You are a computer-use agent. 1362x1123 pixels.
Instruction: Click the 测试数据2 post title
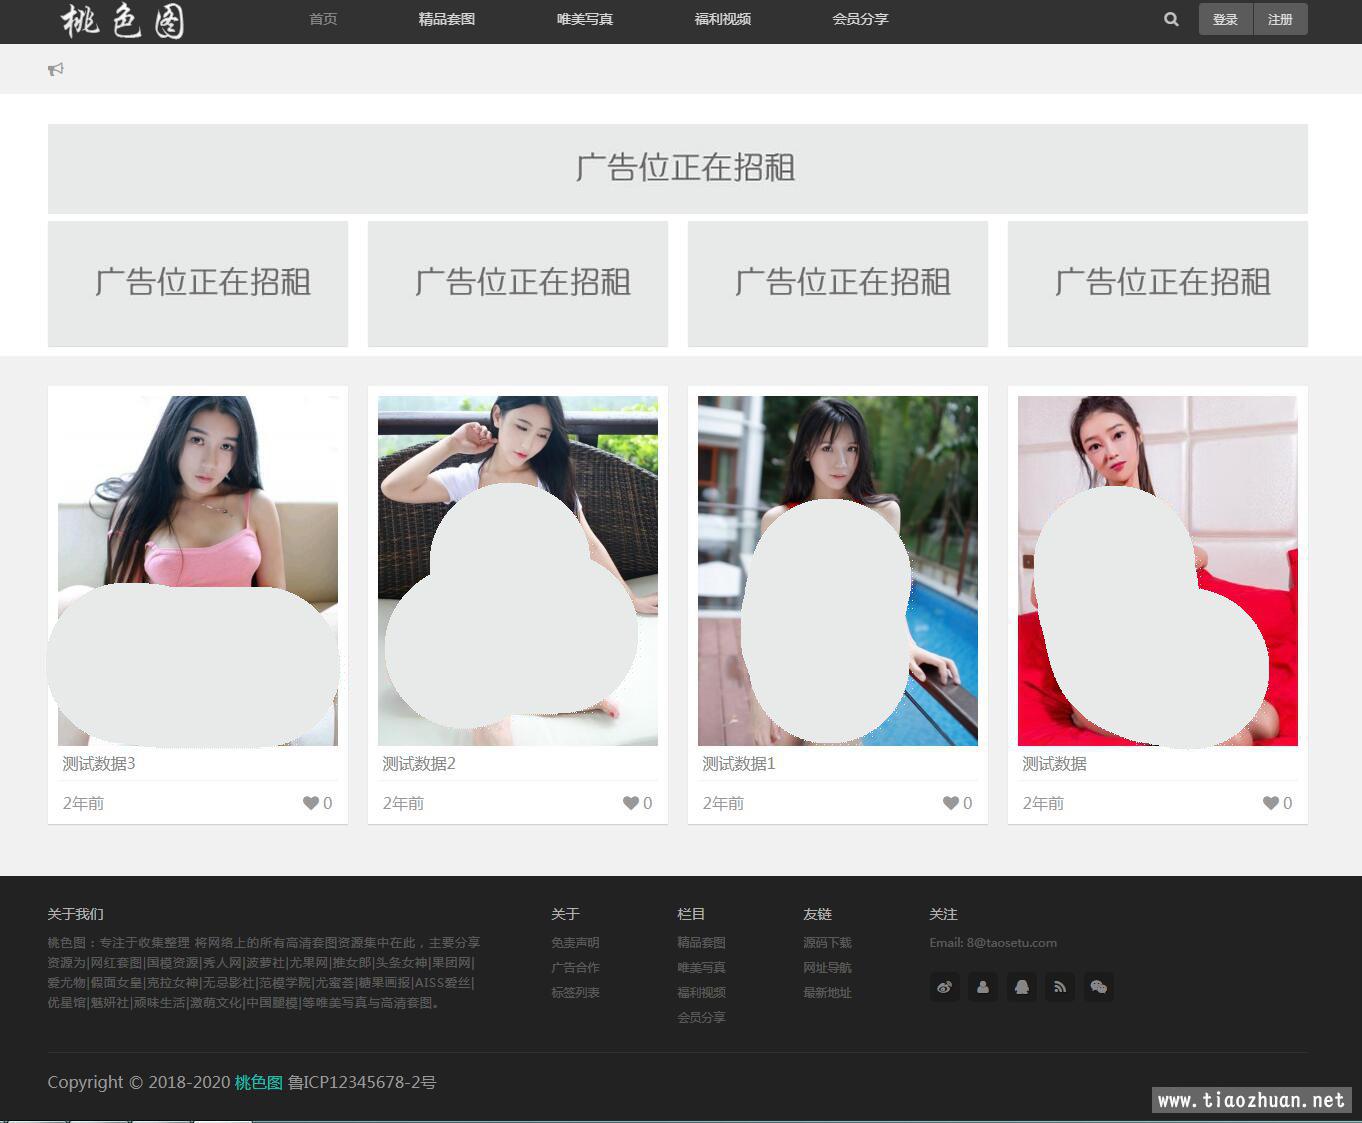[419, 764]
